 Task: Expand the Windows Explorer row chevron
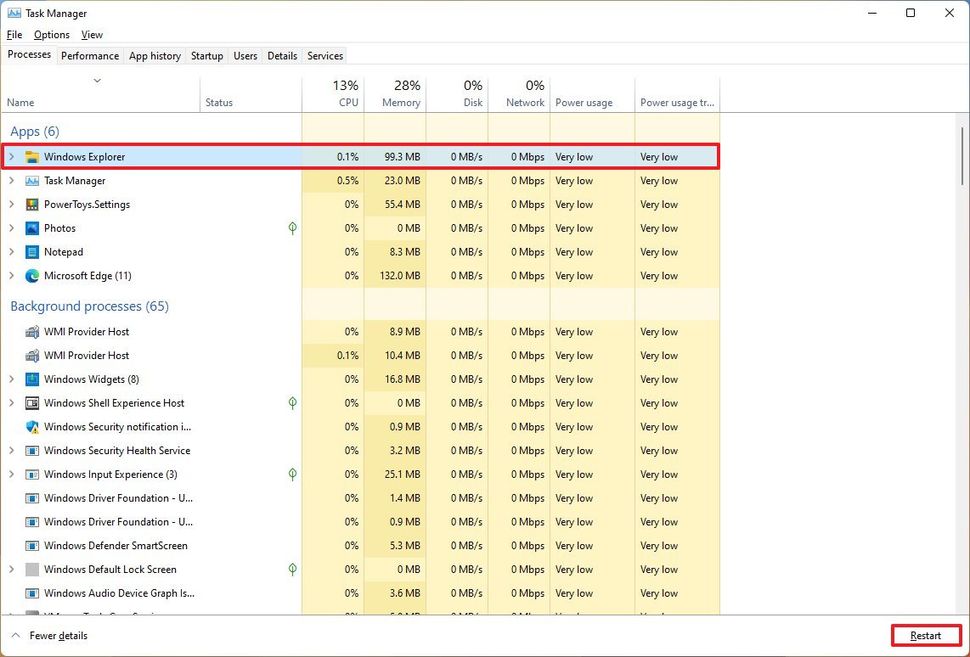pos(11,157)
